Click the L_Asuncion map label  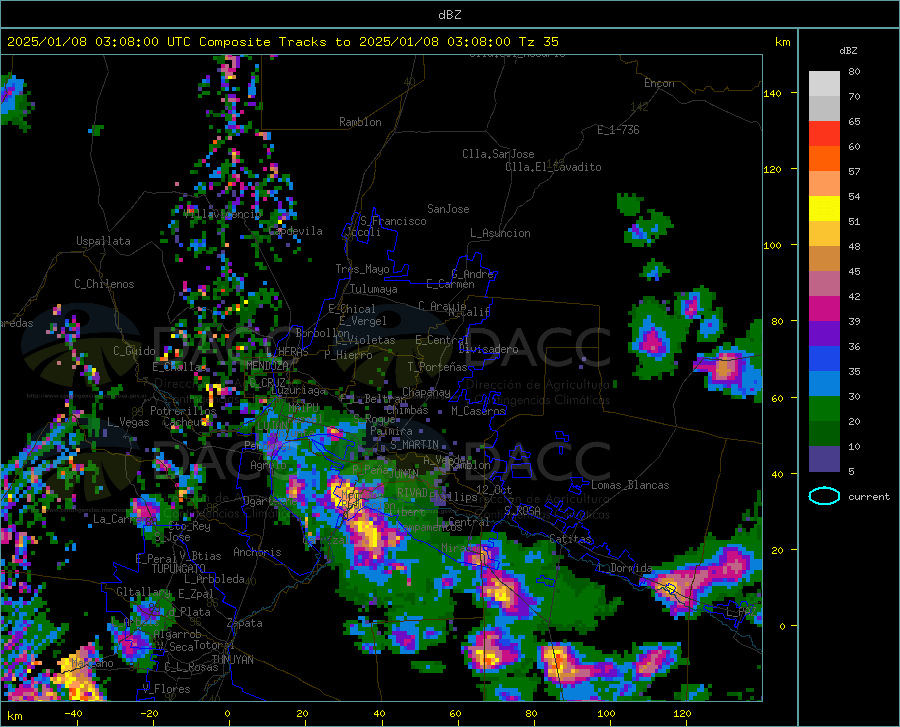click(500, 233)
